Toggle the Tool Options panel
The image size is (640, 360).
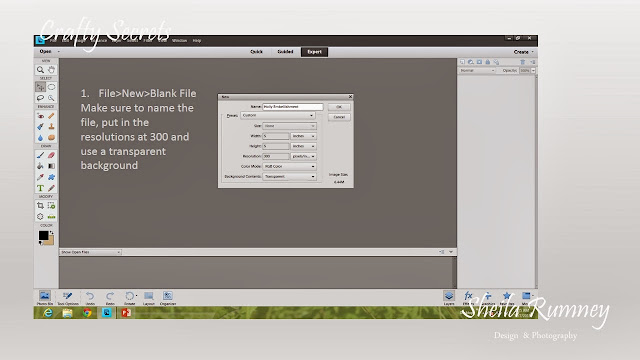(68, 298)
